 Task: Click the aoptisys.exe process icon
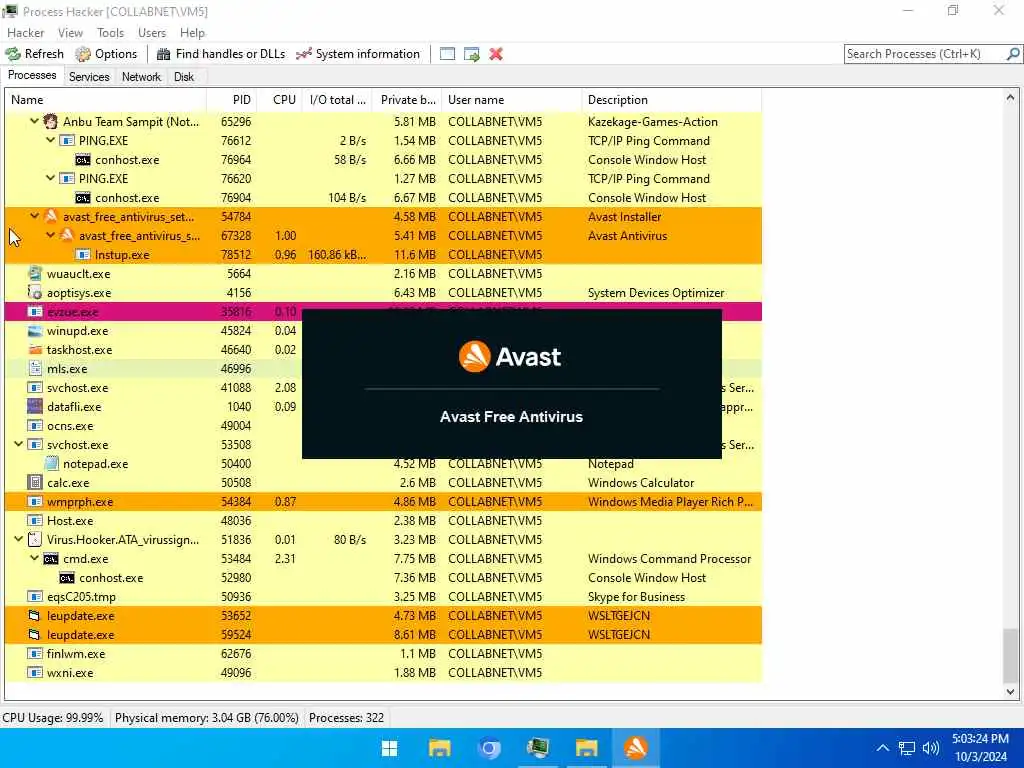tap(35, 293)
